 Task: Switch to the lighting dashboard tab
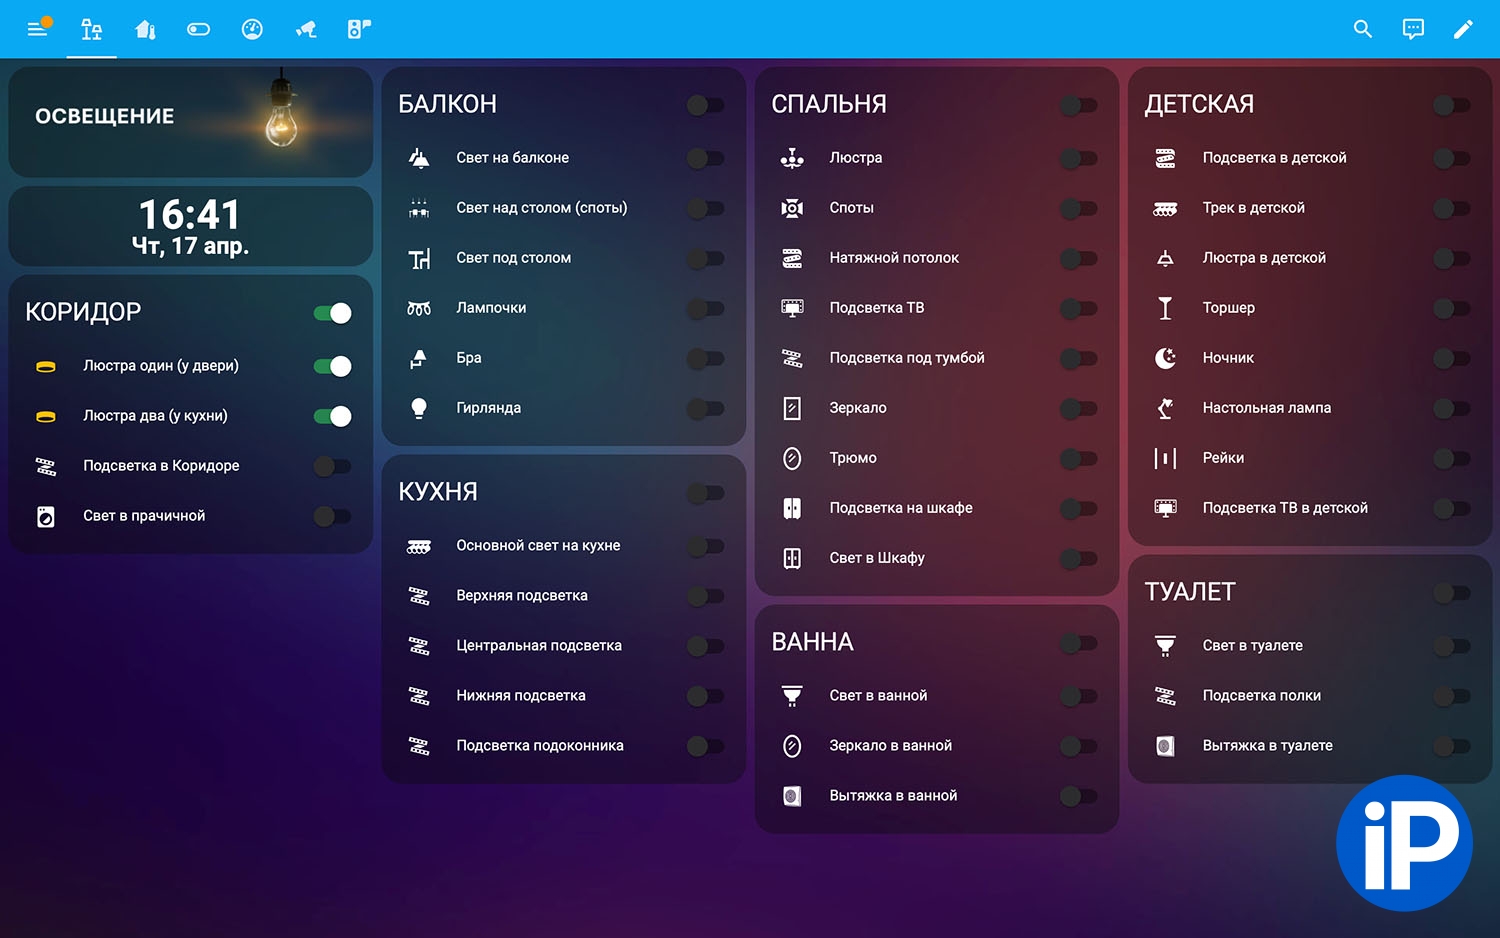(92, 29)
